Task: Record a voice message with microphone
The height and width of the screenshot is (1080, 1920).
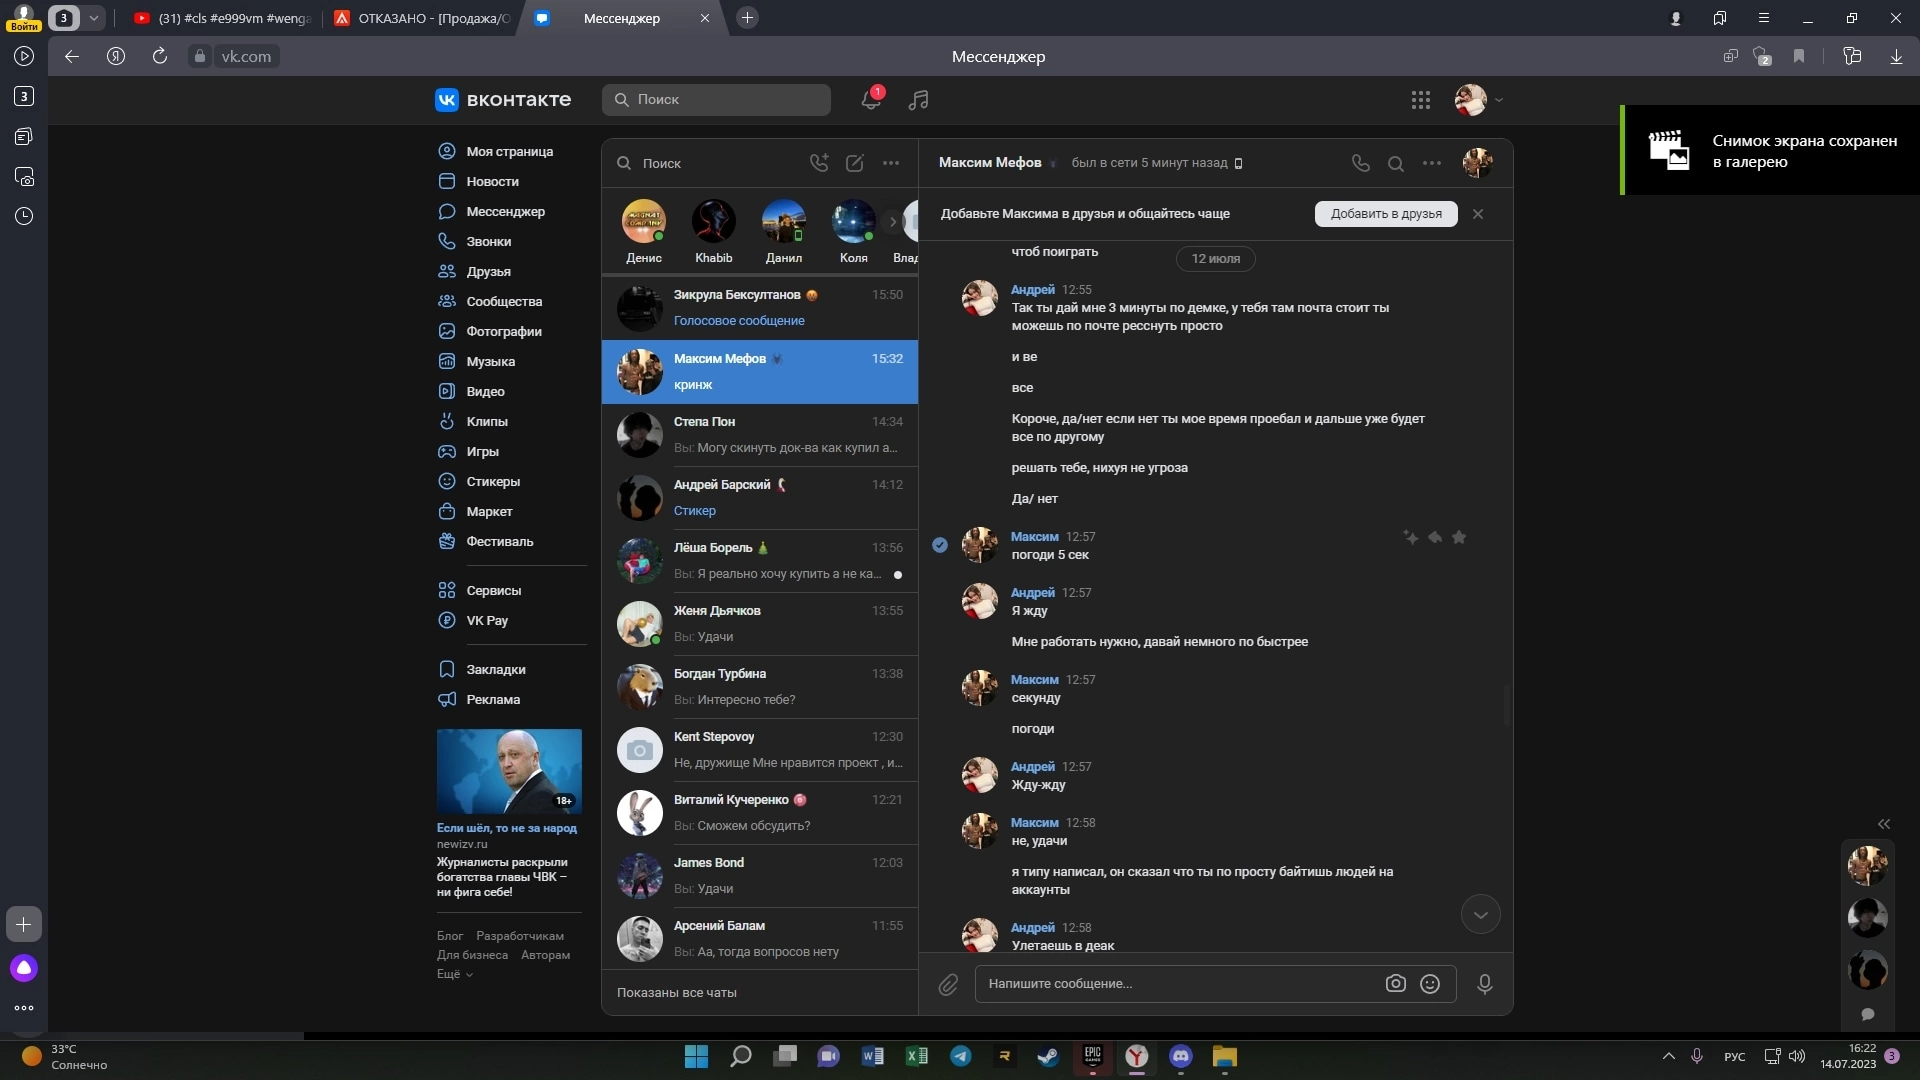Action: click(1485, 984)
